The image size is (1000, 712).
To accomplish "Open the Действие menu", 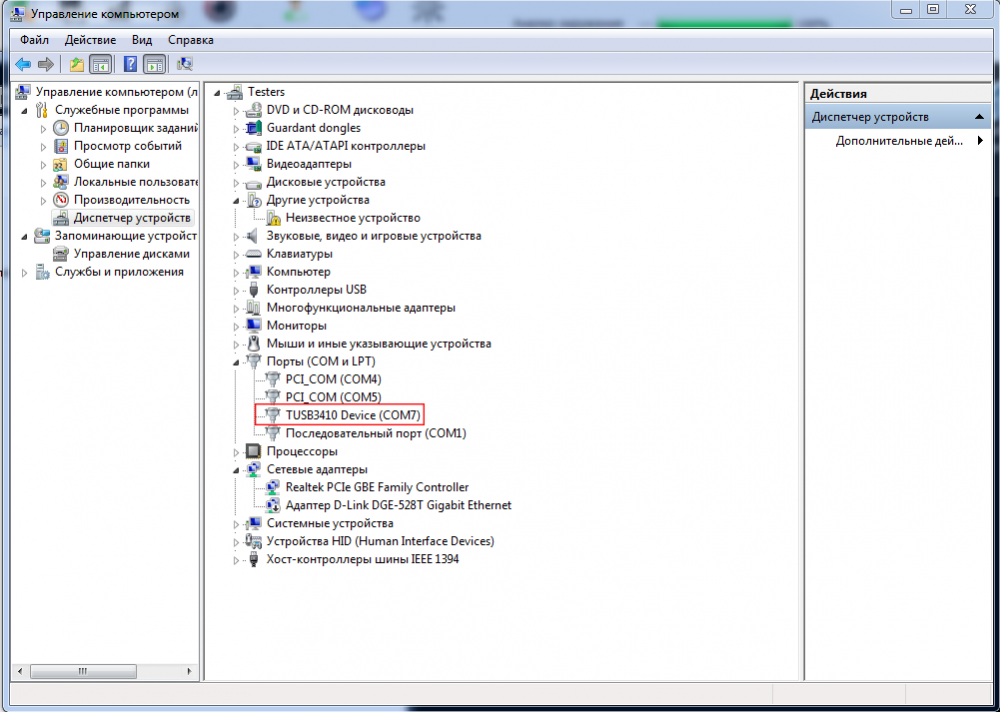I will tap(92, 40).
